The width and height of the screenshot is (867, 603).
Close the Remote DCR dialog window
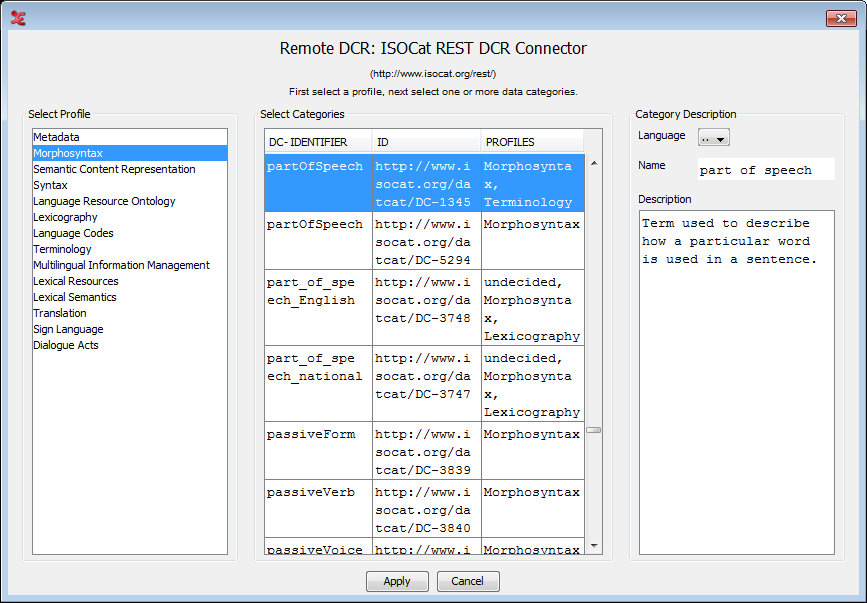click(841, 18)
